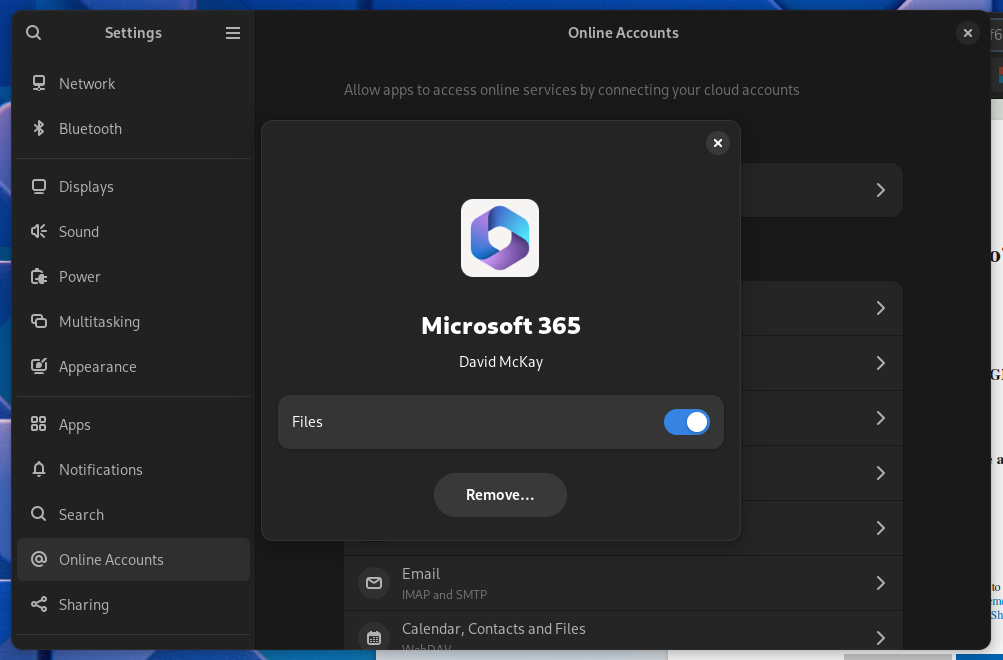1003x660 pixels.
Task: Click the Remove... button
Action: [x=500, y=495]
